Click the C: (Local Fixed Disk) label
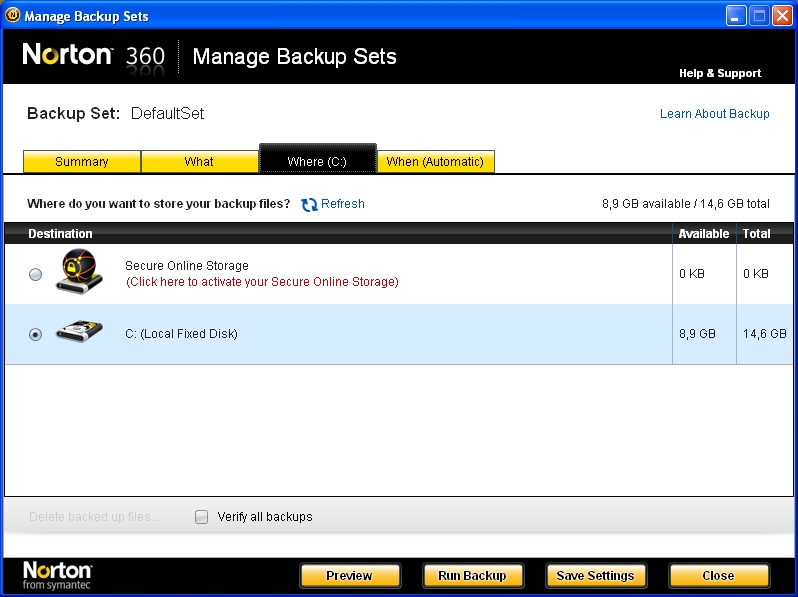798x597 pixels. 181,334
